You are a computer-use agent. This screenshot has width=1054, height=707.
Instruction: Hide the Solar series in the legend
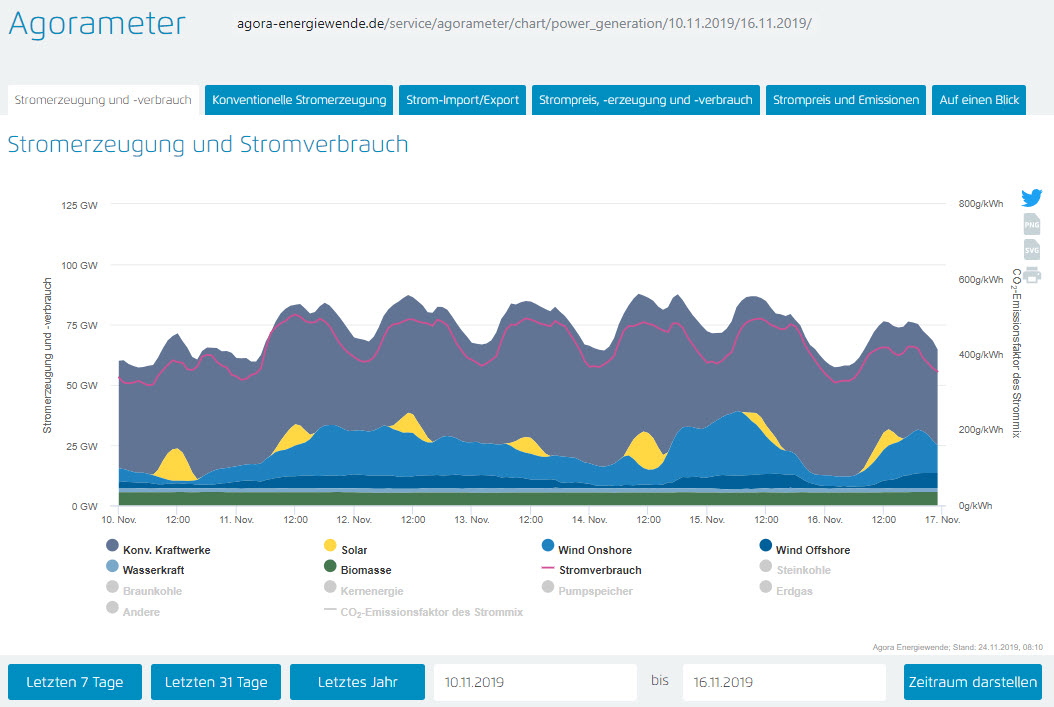coord(353,550)
